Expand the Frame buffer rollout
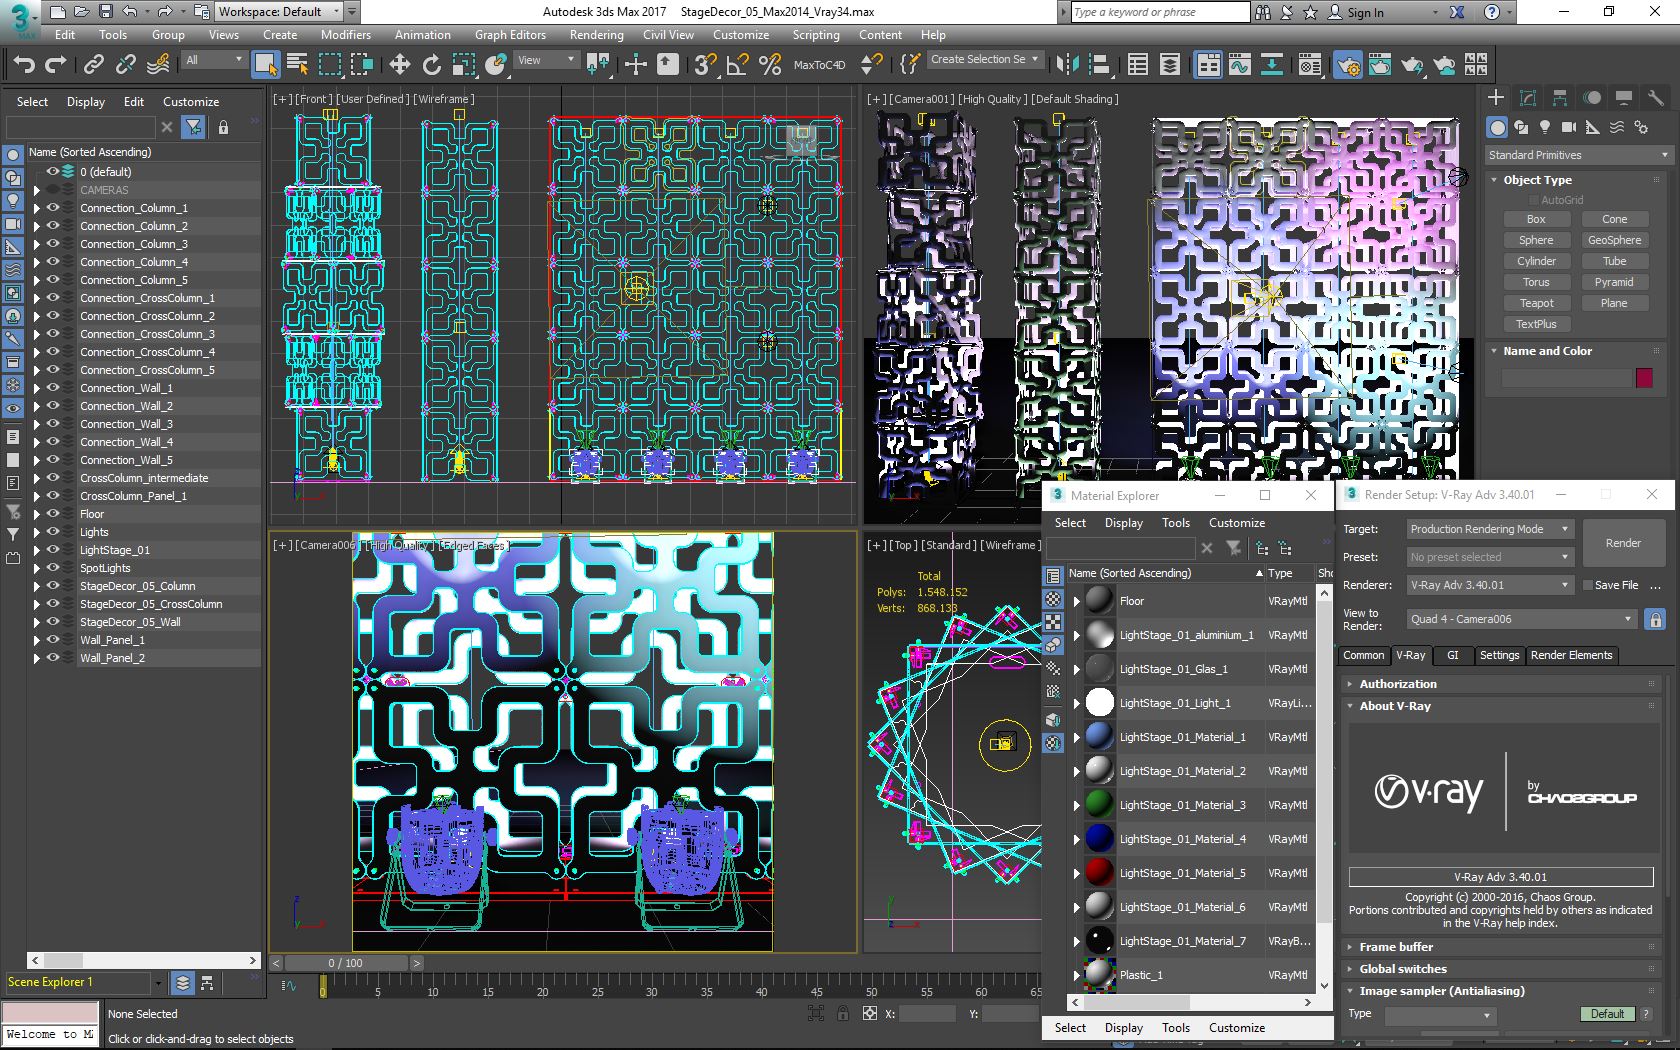The image size is (1680, 1050). tap(1396, 947)
